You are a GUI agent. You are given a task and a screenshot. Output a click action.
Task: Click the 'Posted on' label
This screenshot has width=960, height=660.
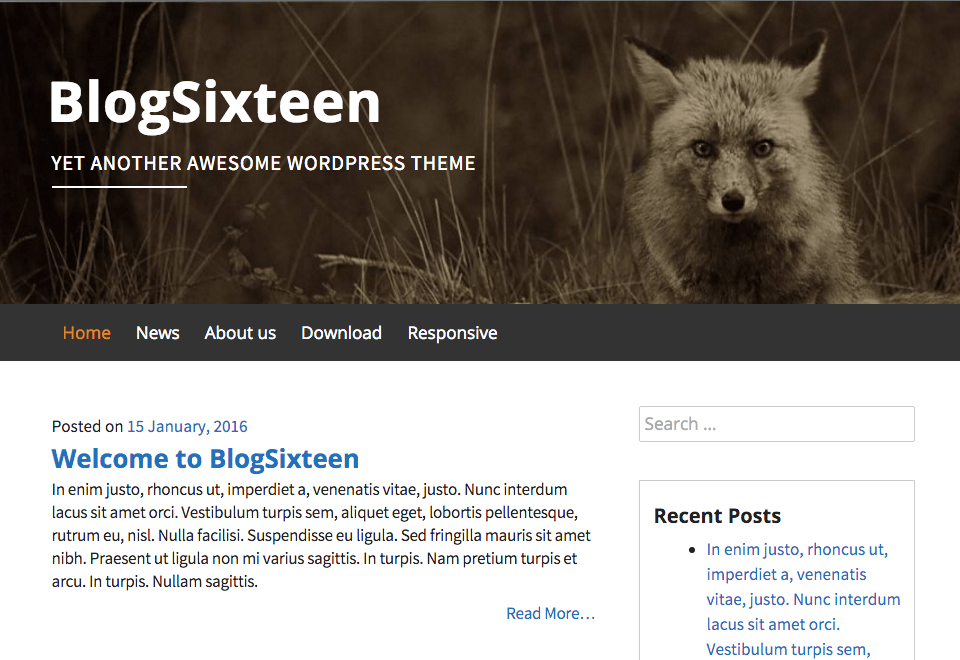click(88, 427)
